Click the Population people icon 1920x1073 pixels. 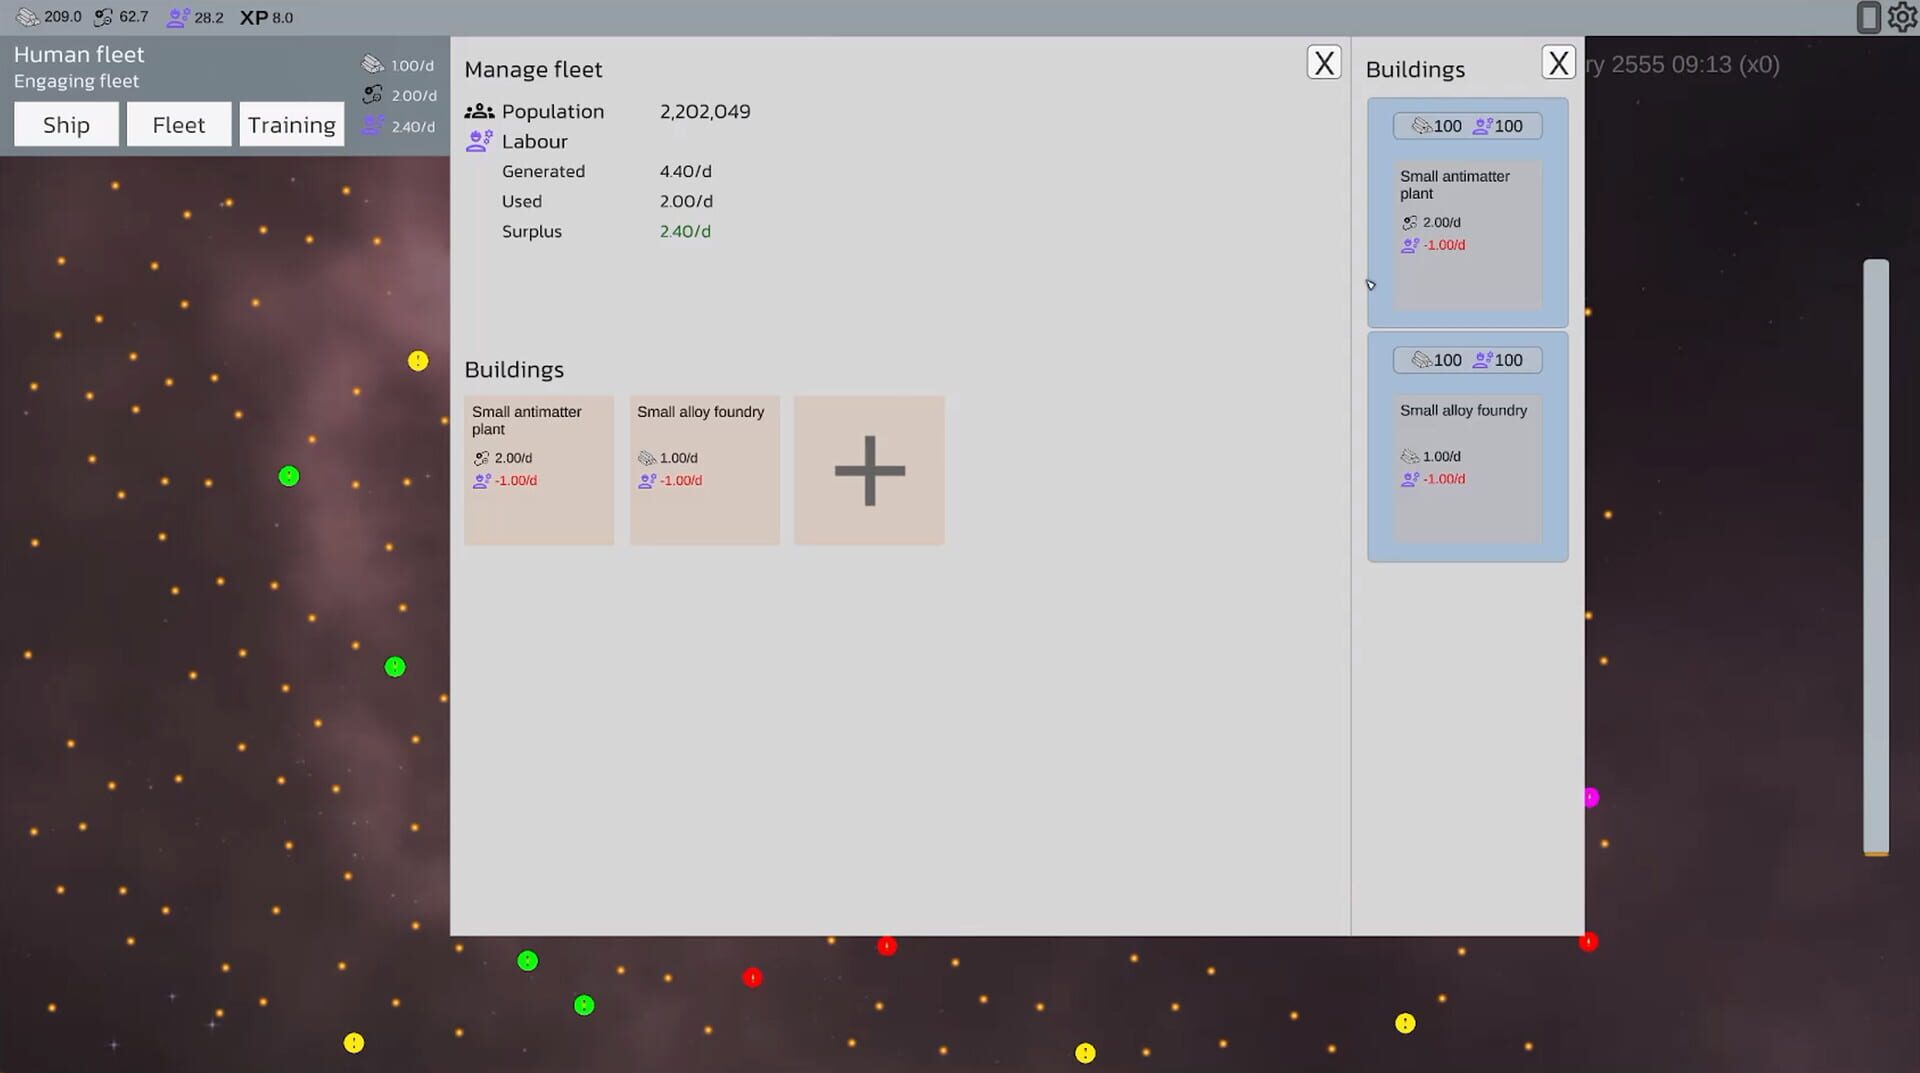pos(479,111)
